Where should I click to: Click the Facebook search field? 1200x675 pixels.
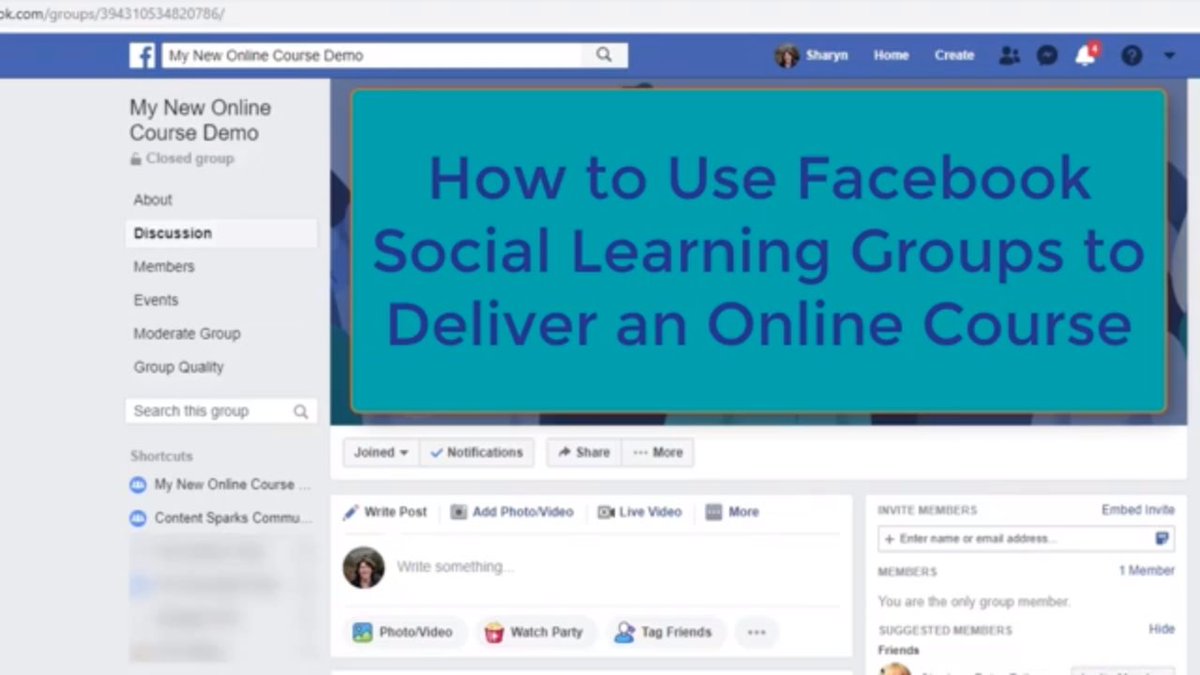pos(372,55)
